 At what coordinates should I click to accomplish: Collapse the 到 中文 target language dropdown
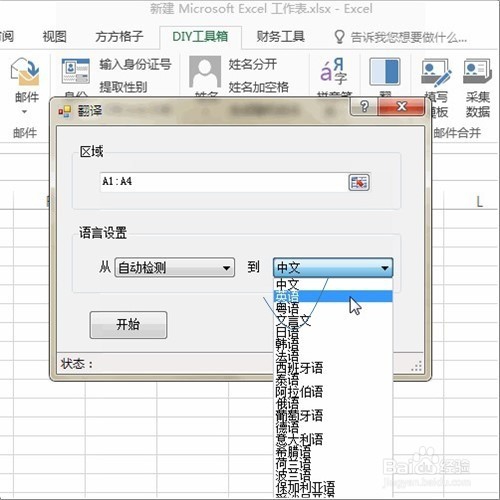tap(333, 267)
